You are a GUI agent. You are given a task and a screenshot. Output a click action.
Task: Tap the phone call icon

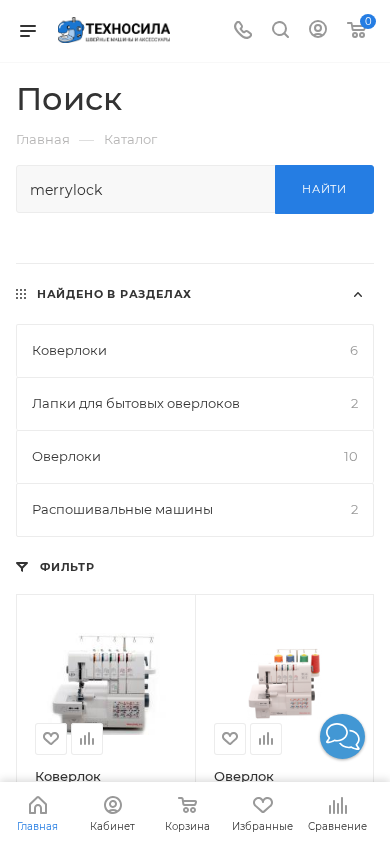[243, 30]
